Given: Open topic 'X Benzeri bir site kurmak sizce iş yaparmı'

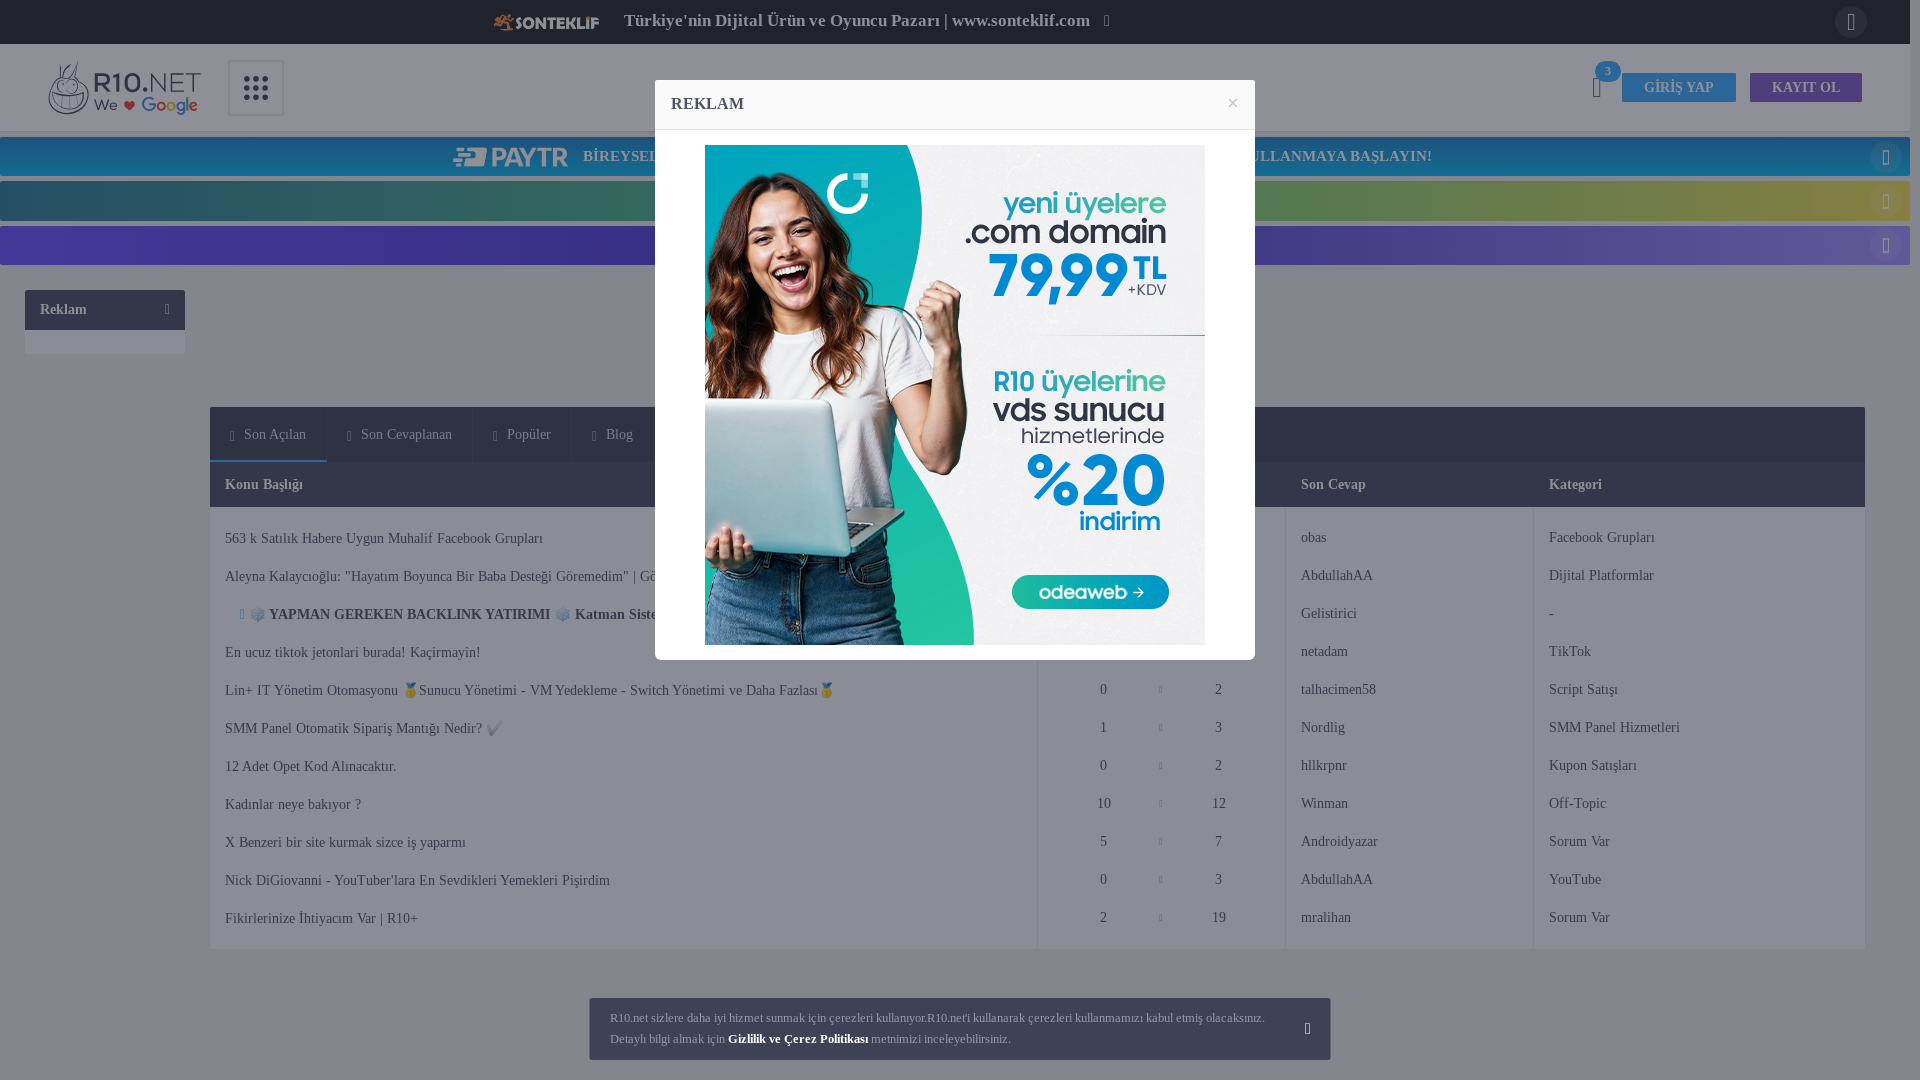Looking at the screenshot, I should 345,843.
